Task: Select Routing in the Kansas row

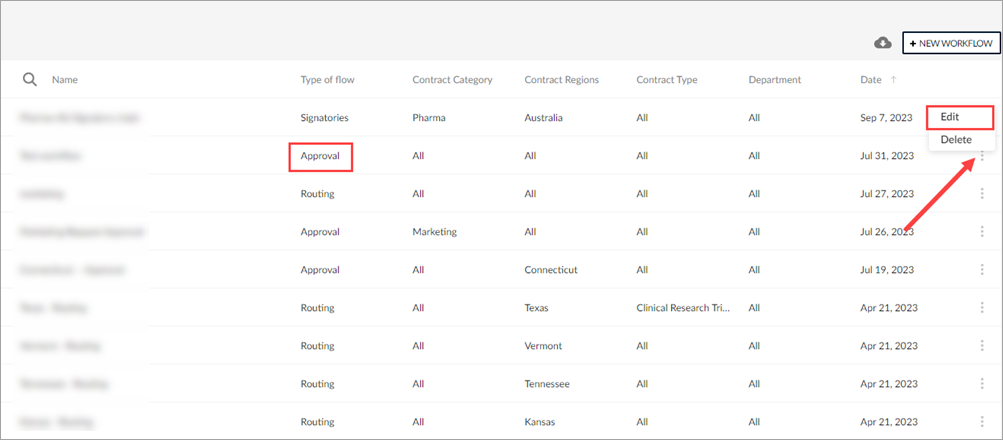Action: point(317,422)
